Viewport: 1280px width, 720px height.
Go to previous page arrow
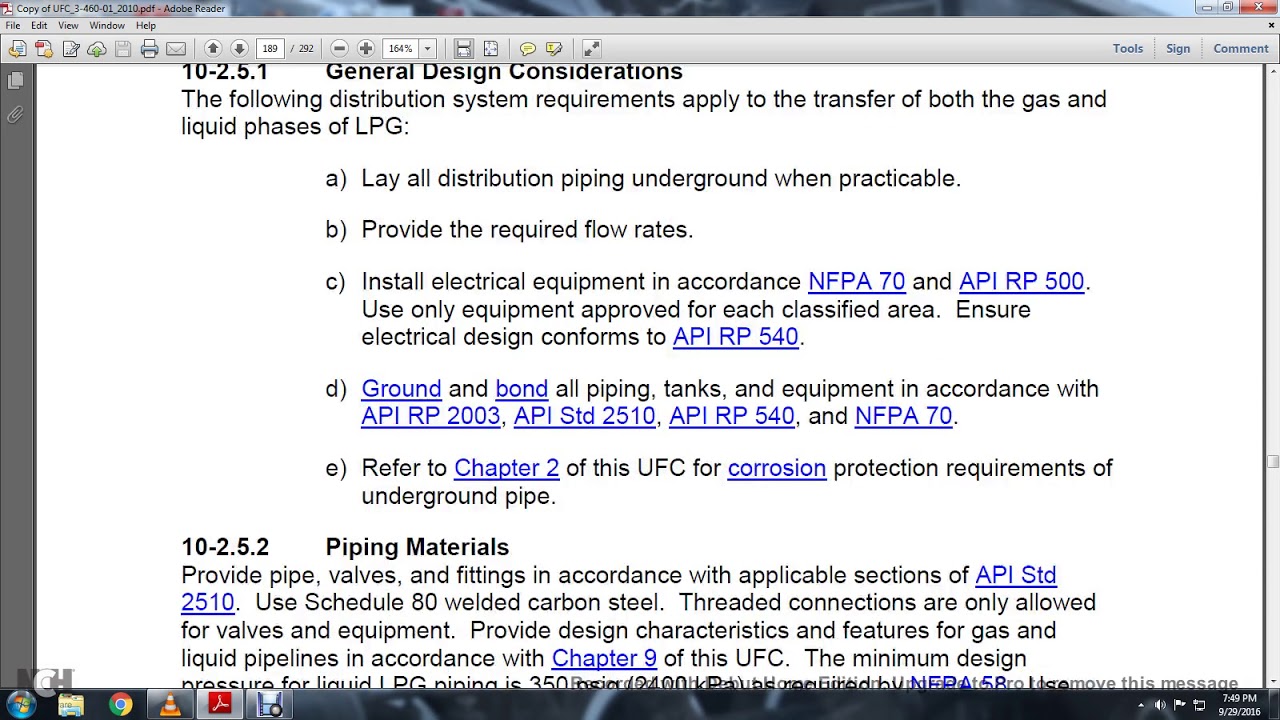(x=213, y=48)
